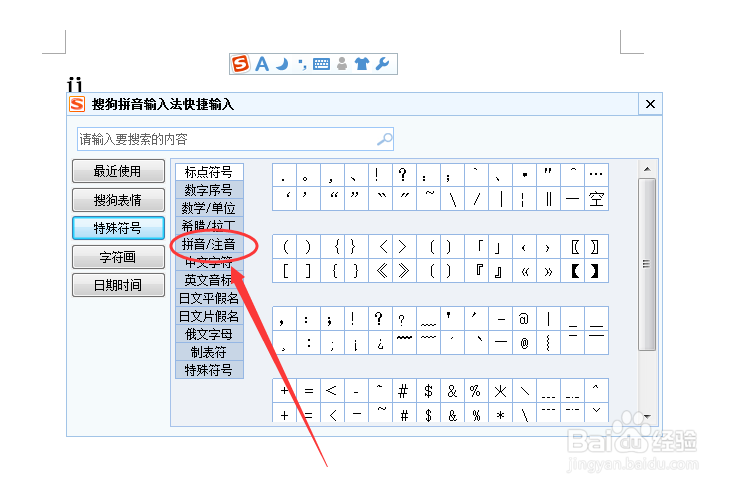Insert the 】 closing black bracket
The width and height of the screenshot is (740, 490).
point(595,271)
